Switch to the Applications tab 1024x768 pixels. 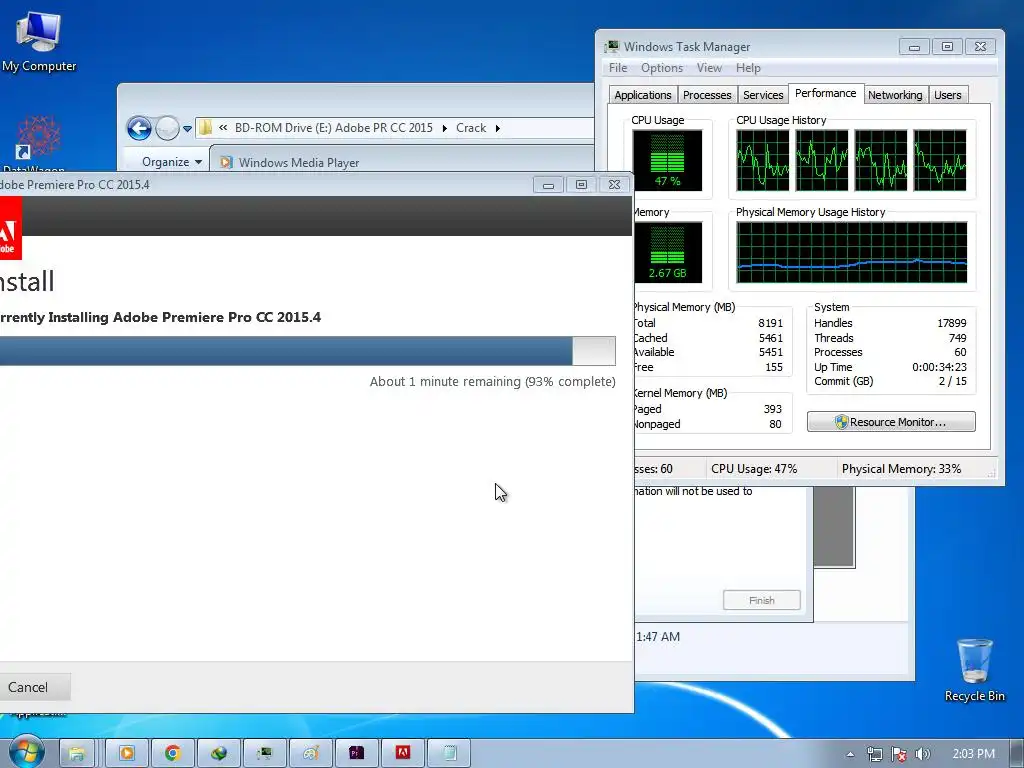tap(643, 95)
